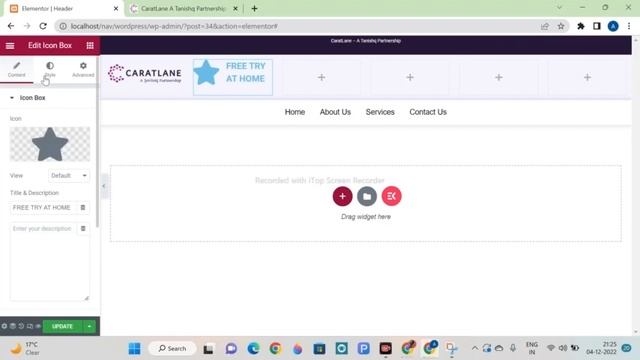This screenshot has width=640, height=360.
Task: Open Chrome three-dot menu
Action: tap(629, 26)
